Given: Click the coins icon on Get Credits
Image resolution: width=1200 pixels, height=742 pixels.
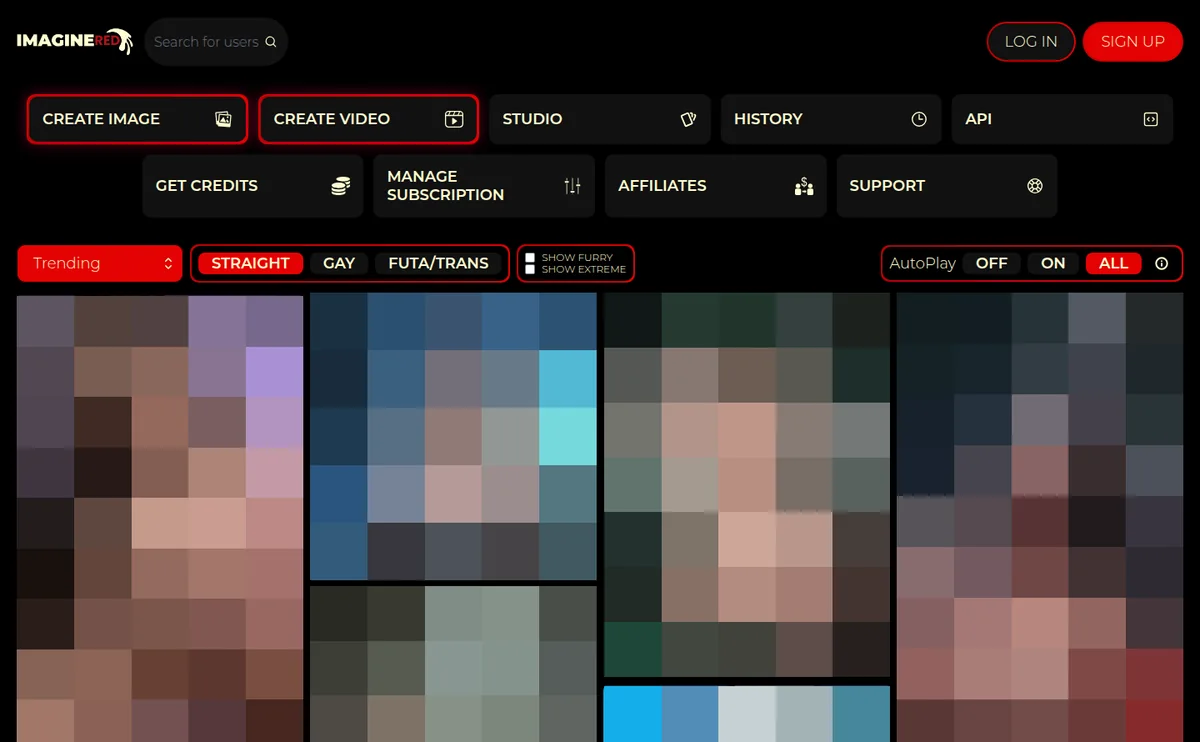Looking at the screenshot, I should click(340, 186).
